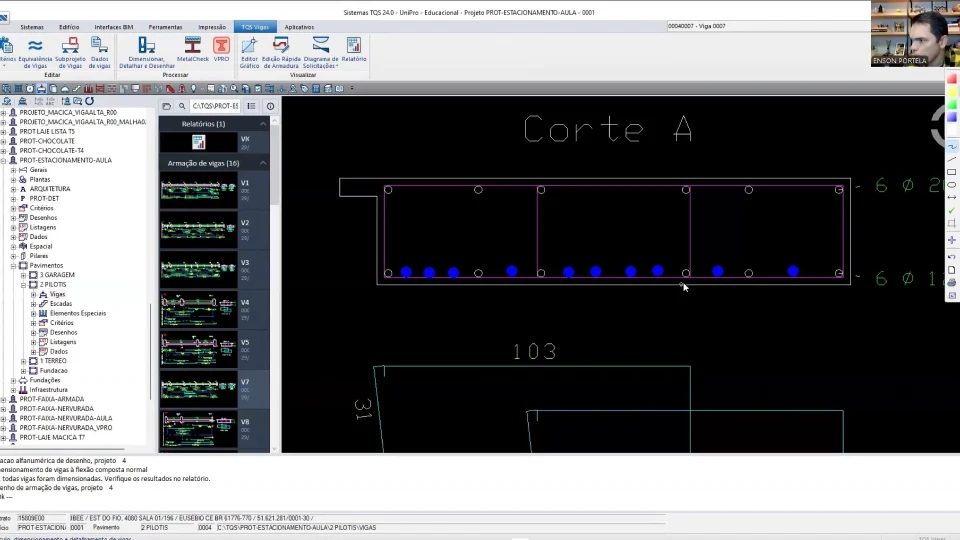Select the V4 beam drawing thumbnail

pos(198,310)
